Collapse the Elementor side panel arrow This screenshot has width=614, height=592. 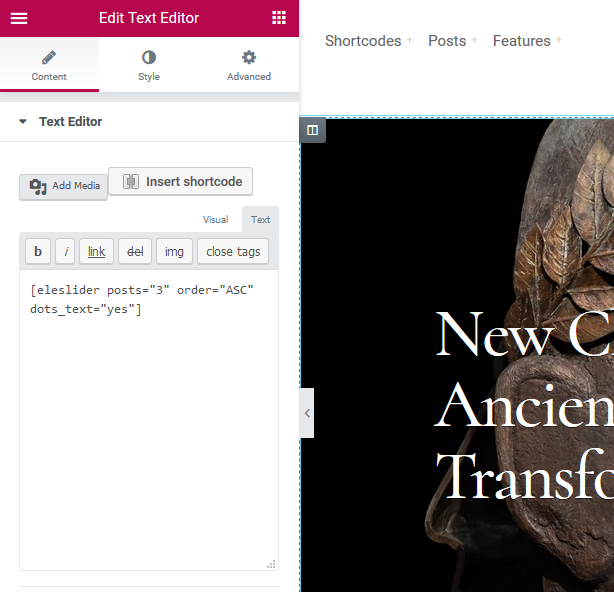click(x=307, y=413)
